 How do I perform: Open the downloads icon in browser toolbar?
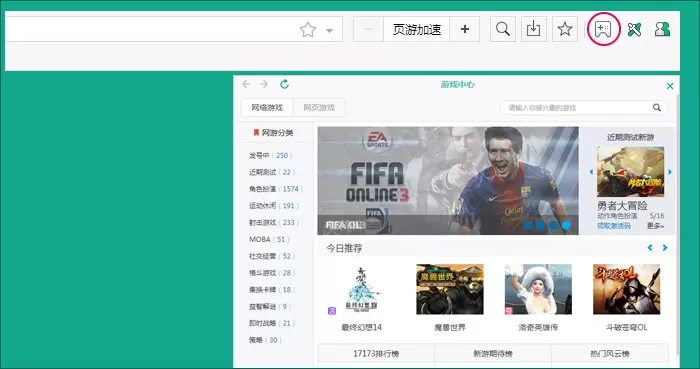coord(533,29)
